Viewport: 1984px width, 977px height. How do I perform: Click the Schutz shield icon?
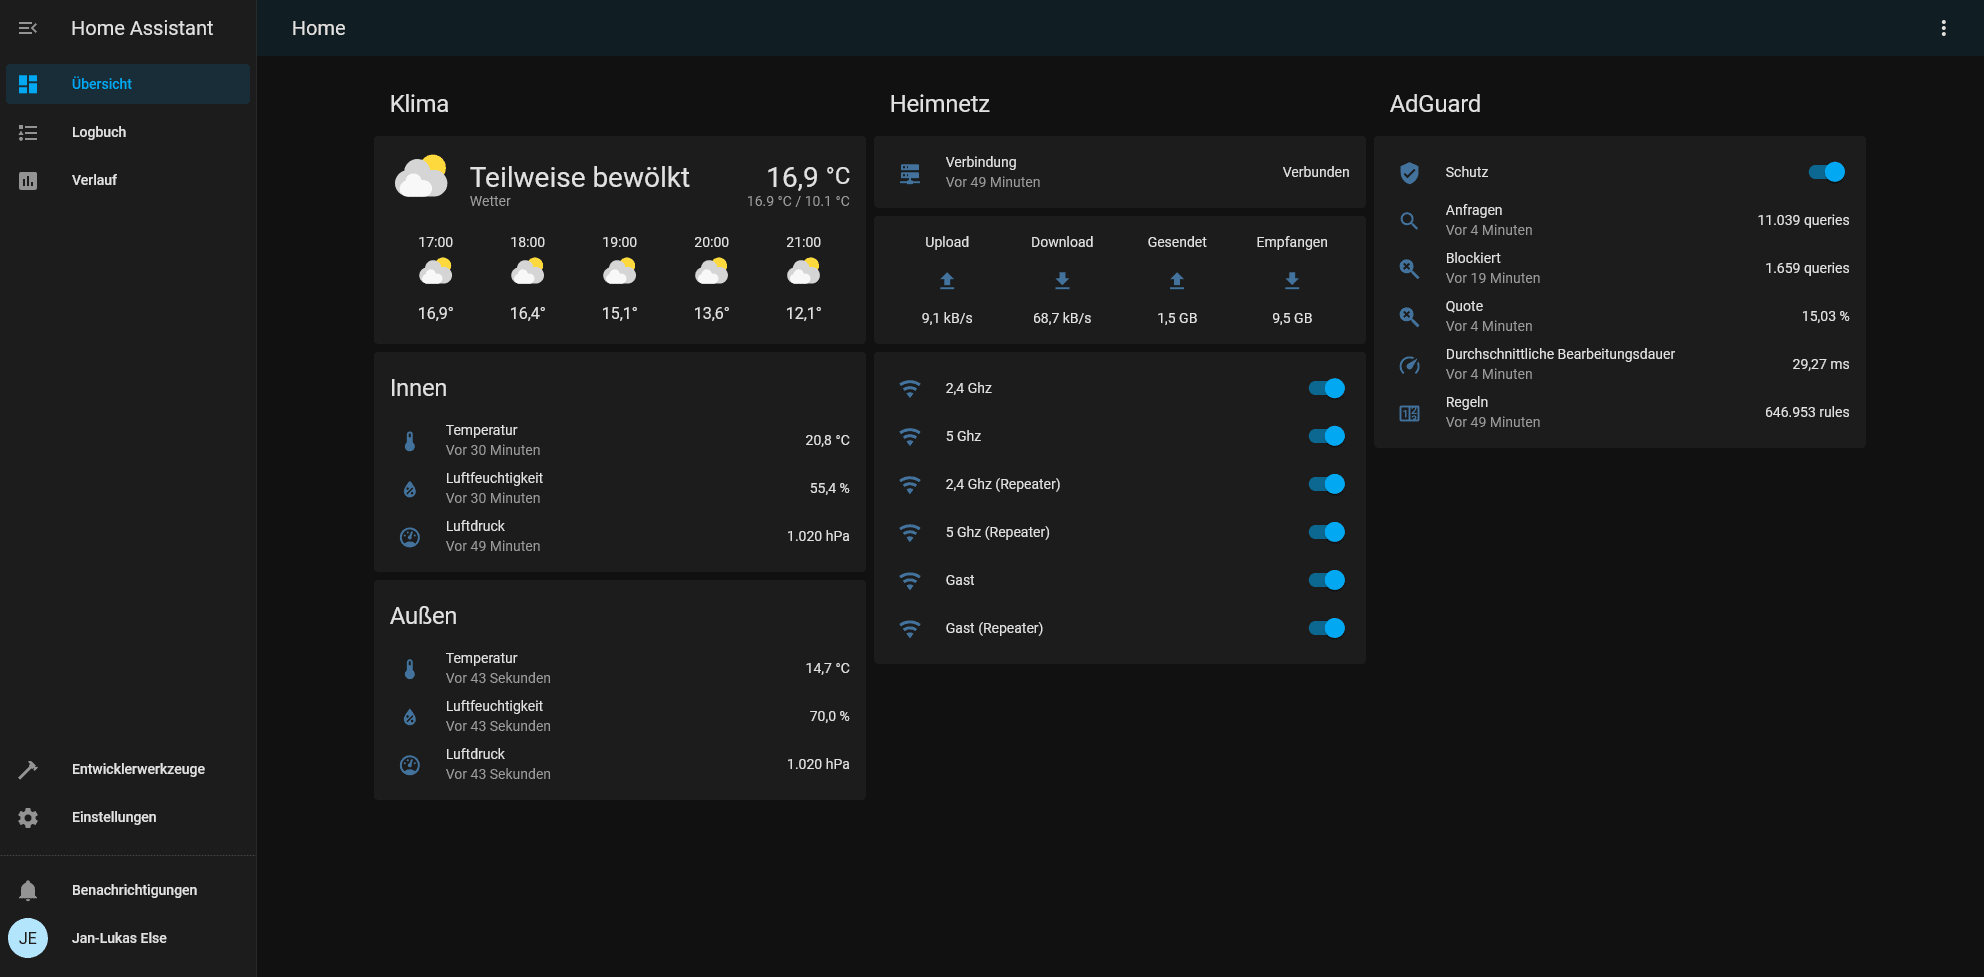point(1409,173)
